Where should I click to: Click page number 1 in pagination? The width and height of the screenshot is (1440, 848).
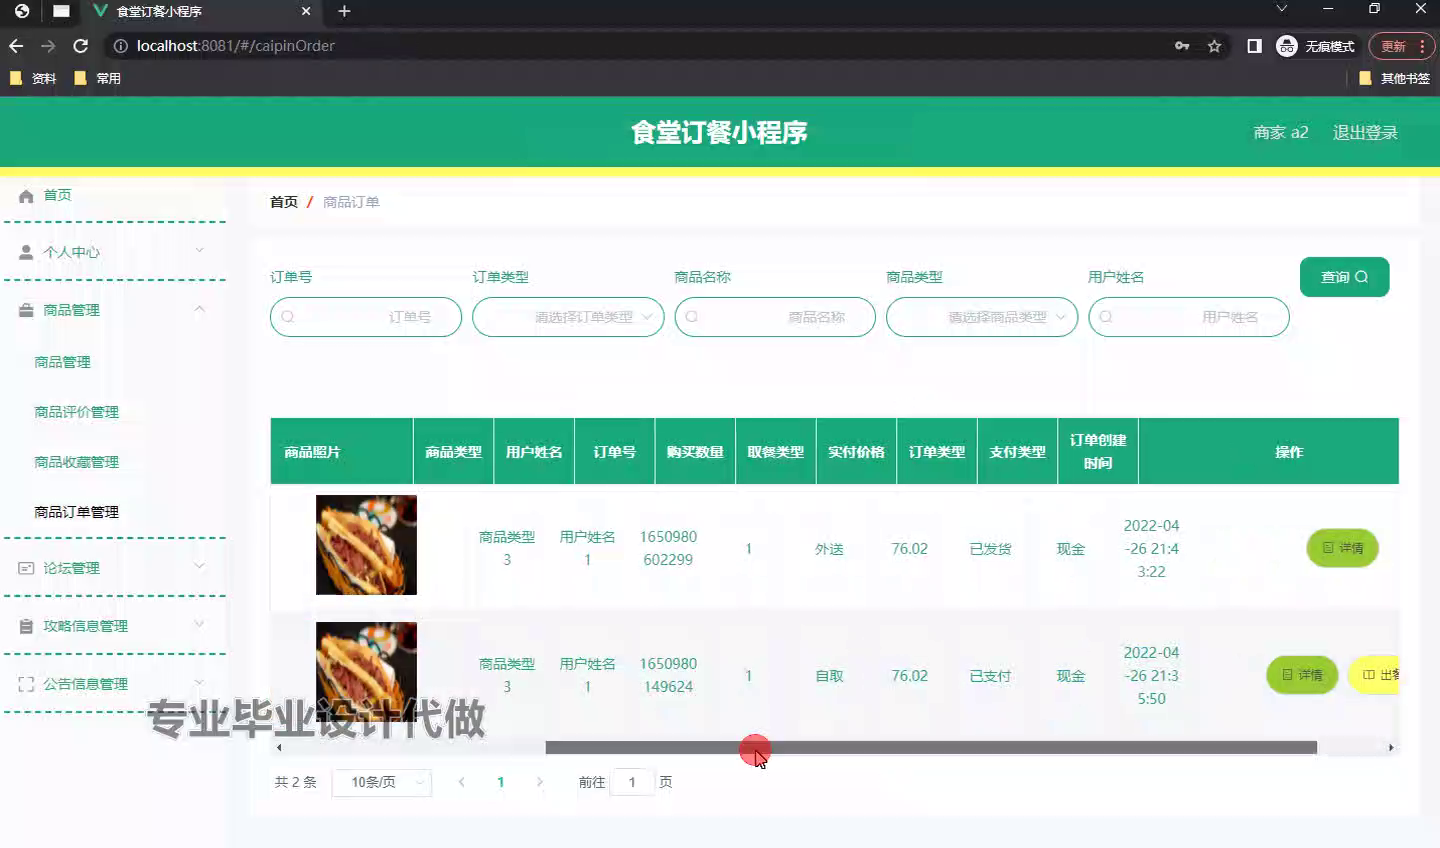(500, 782)
